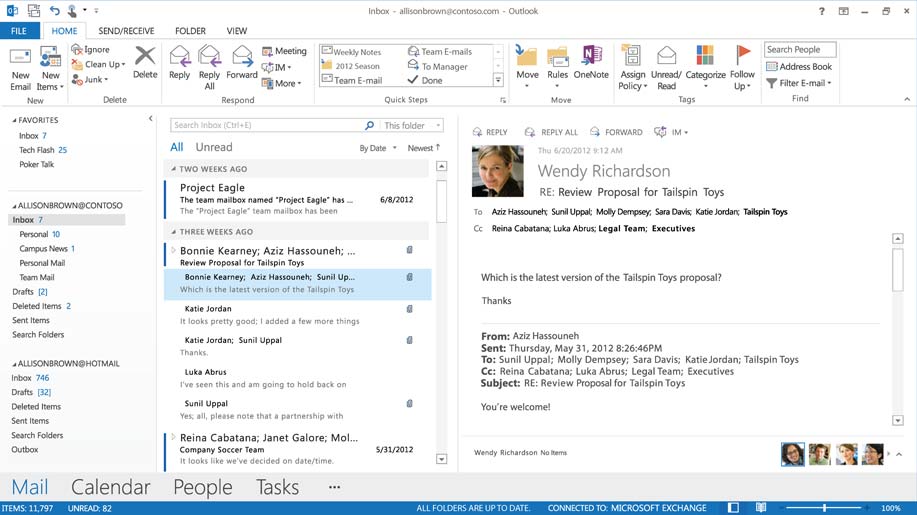Switch to Calendar view
Viewport: 917px width, 515px height.
point(111,487)
